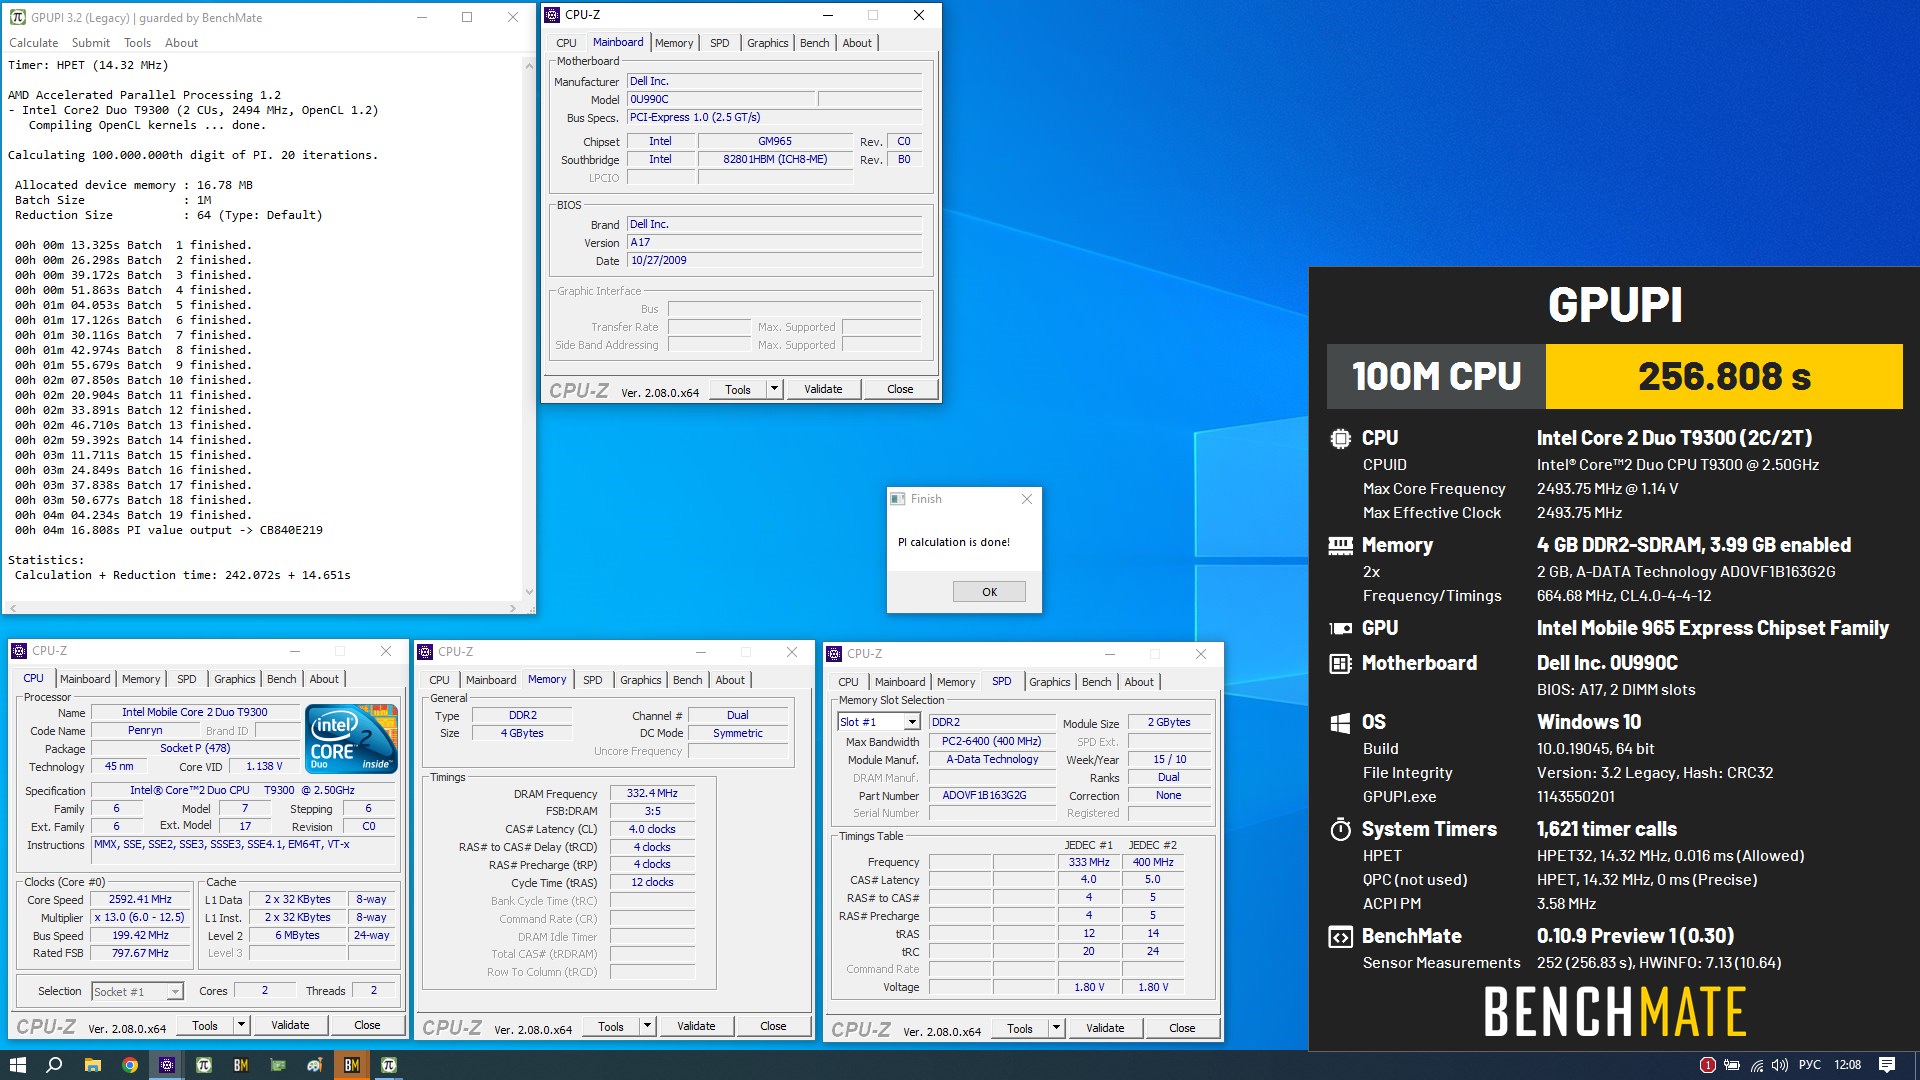Click the RUS language indicator in tray
The height and width of the screenshot is (1080, 1920).
coord(1810,1065)
